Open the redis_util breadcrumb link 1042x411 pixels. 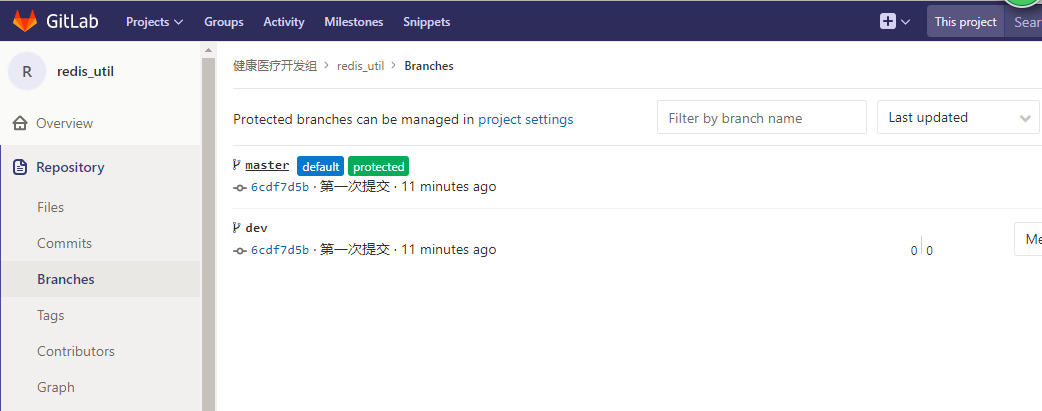pyautogui.click(x=360, y=66)
